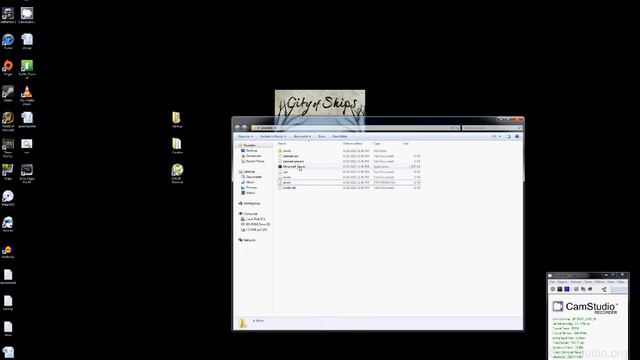Image resolution: width=640 pixels, height=360 pixels.
Task: Open the change view dropdown arrow in Explorer
Action: (x=500, y=136)
